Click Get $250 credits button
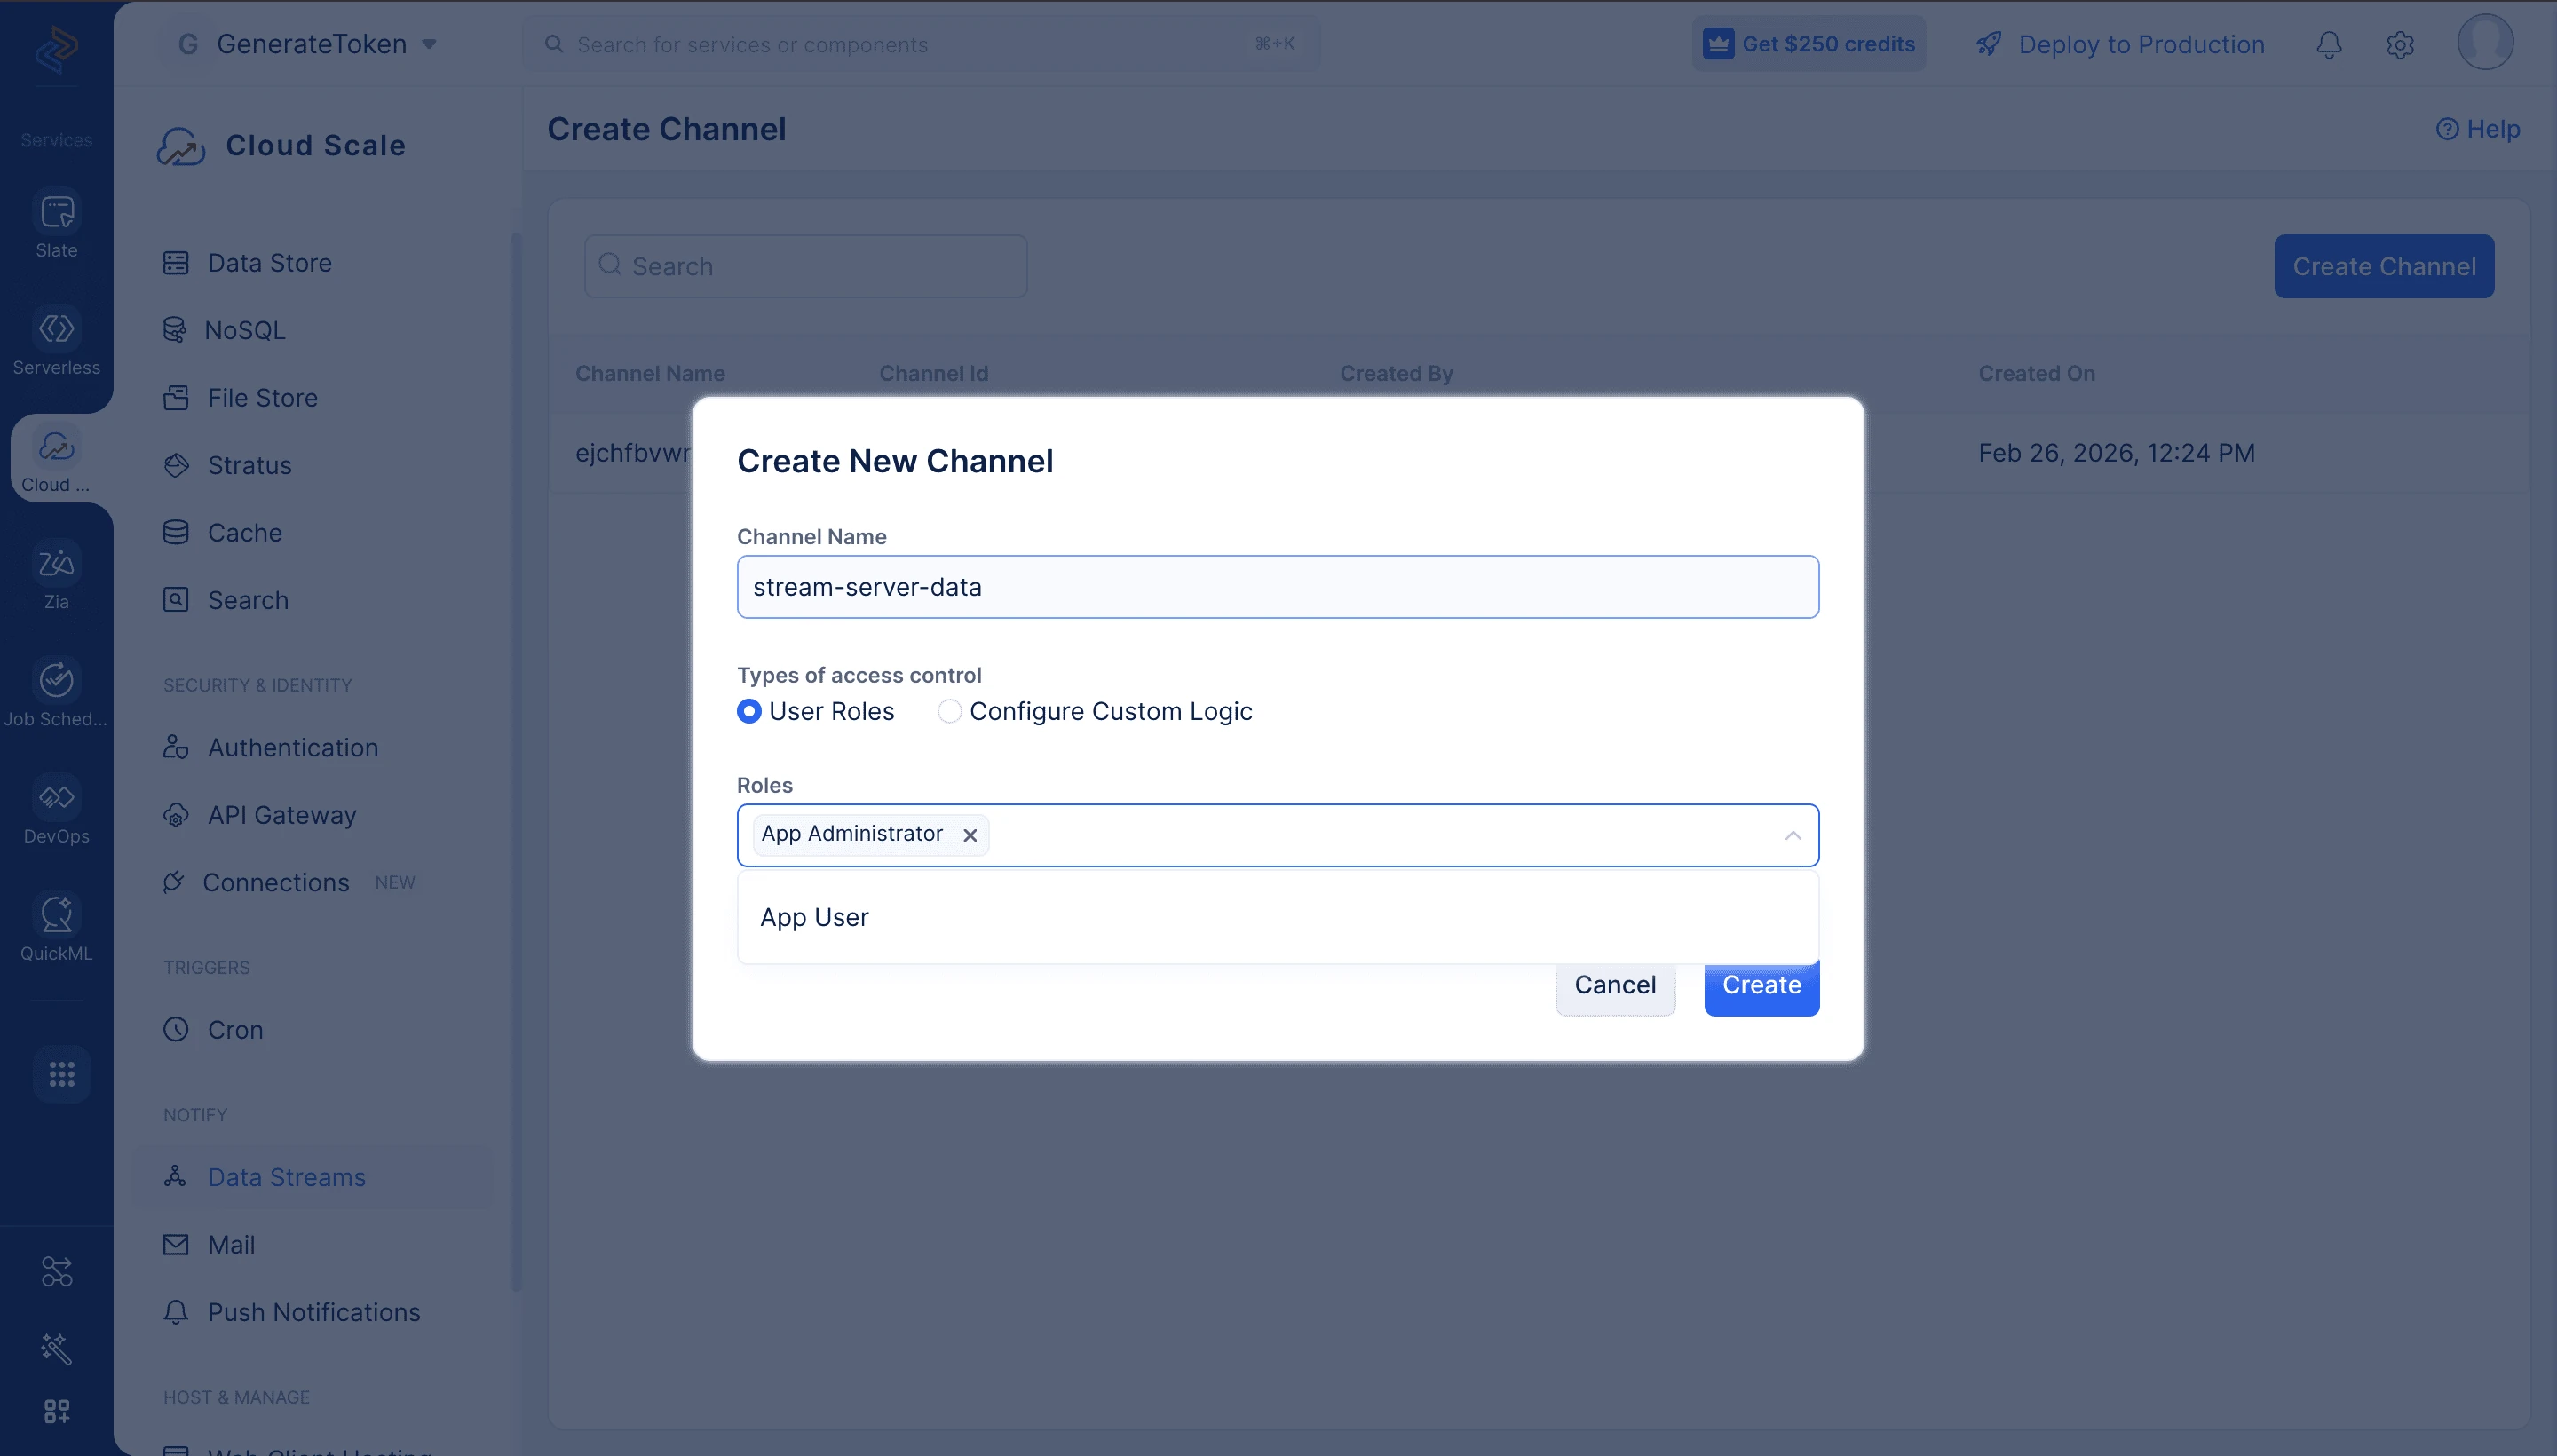This screenshot has height=1456, width=2557. coord(1808,44)
